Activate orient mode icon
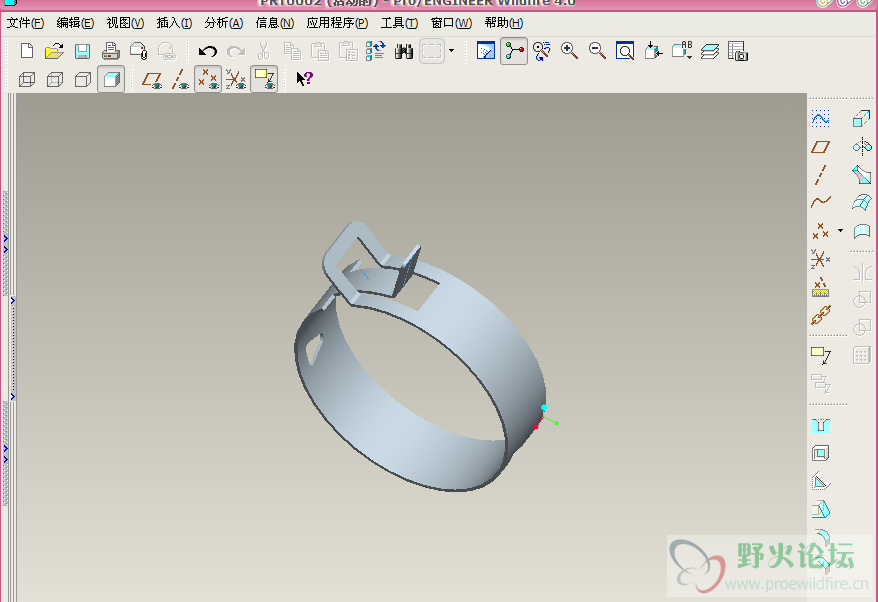This screenshot has width=878, height=602. [x=541, y=51]
